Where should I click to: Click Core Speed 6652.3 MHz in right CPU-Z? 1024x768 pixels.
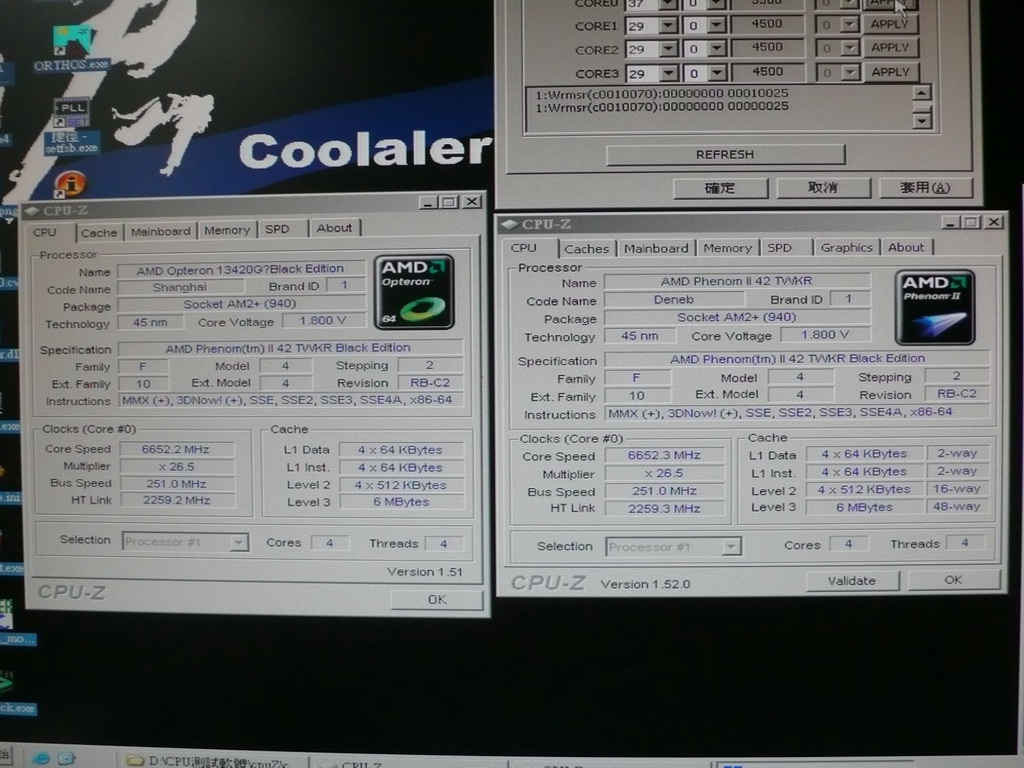tap(664, 455)
